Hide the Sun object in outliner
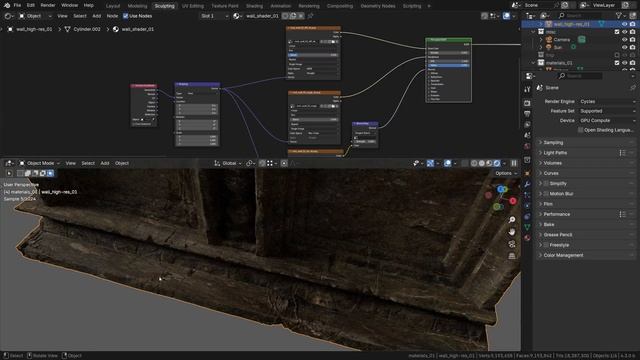This screenshot has width=640, height=360. [x=624, y=47]
